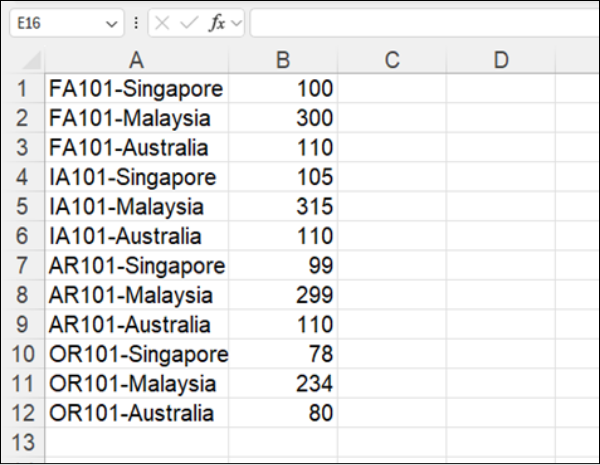Click the cell with value 234
Viewport: 600px width, 465px height.
pos(283,384)
